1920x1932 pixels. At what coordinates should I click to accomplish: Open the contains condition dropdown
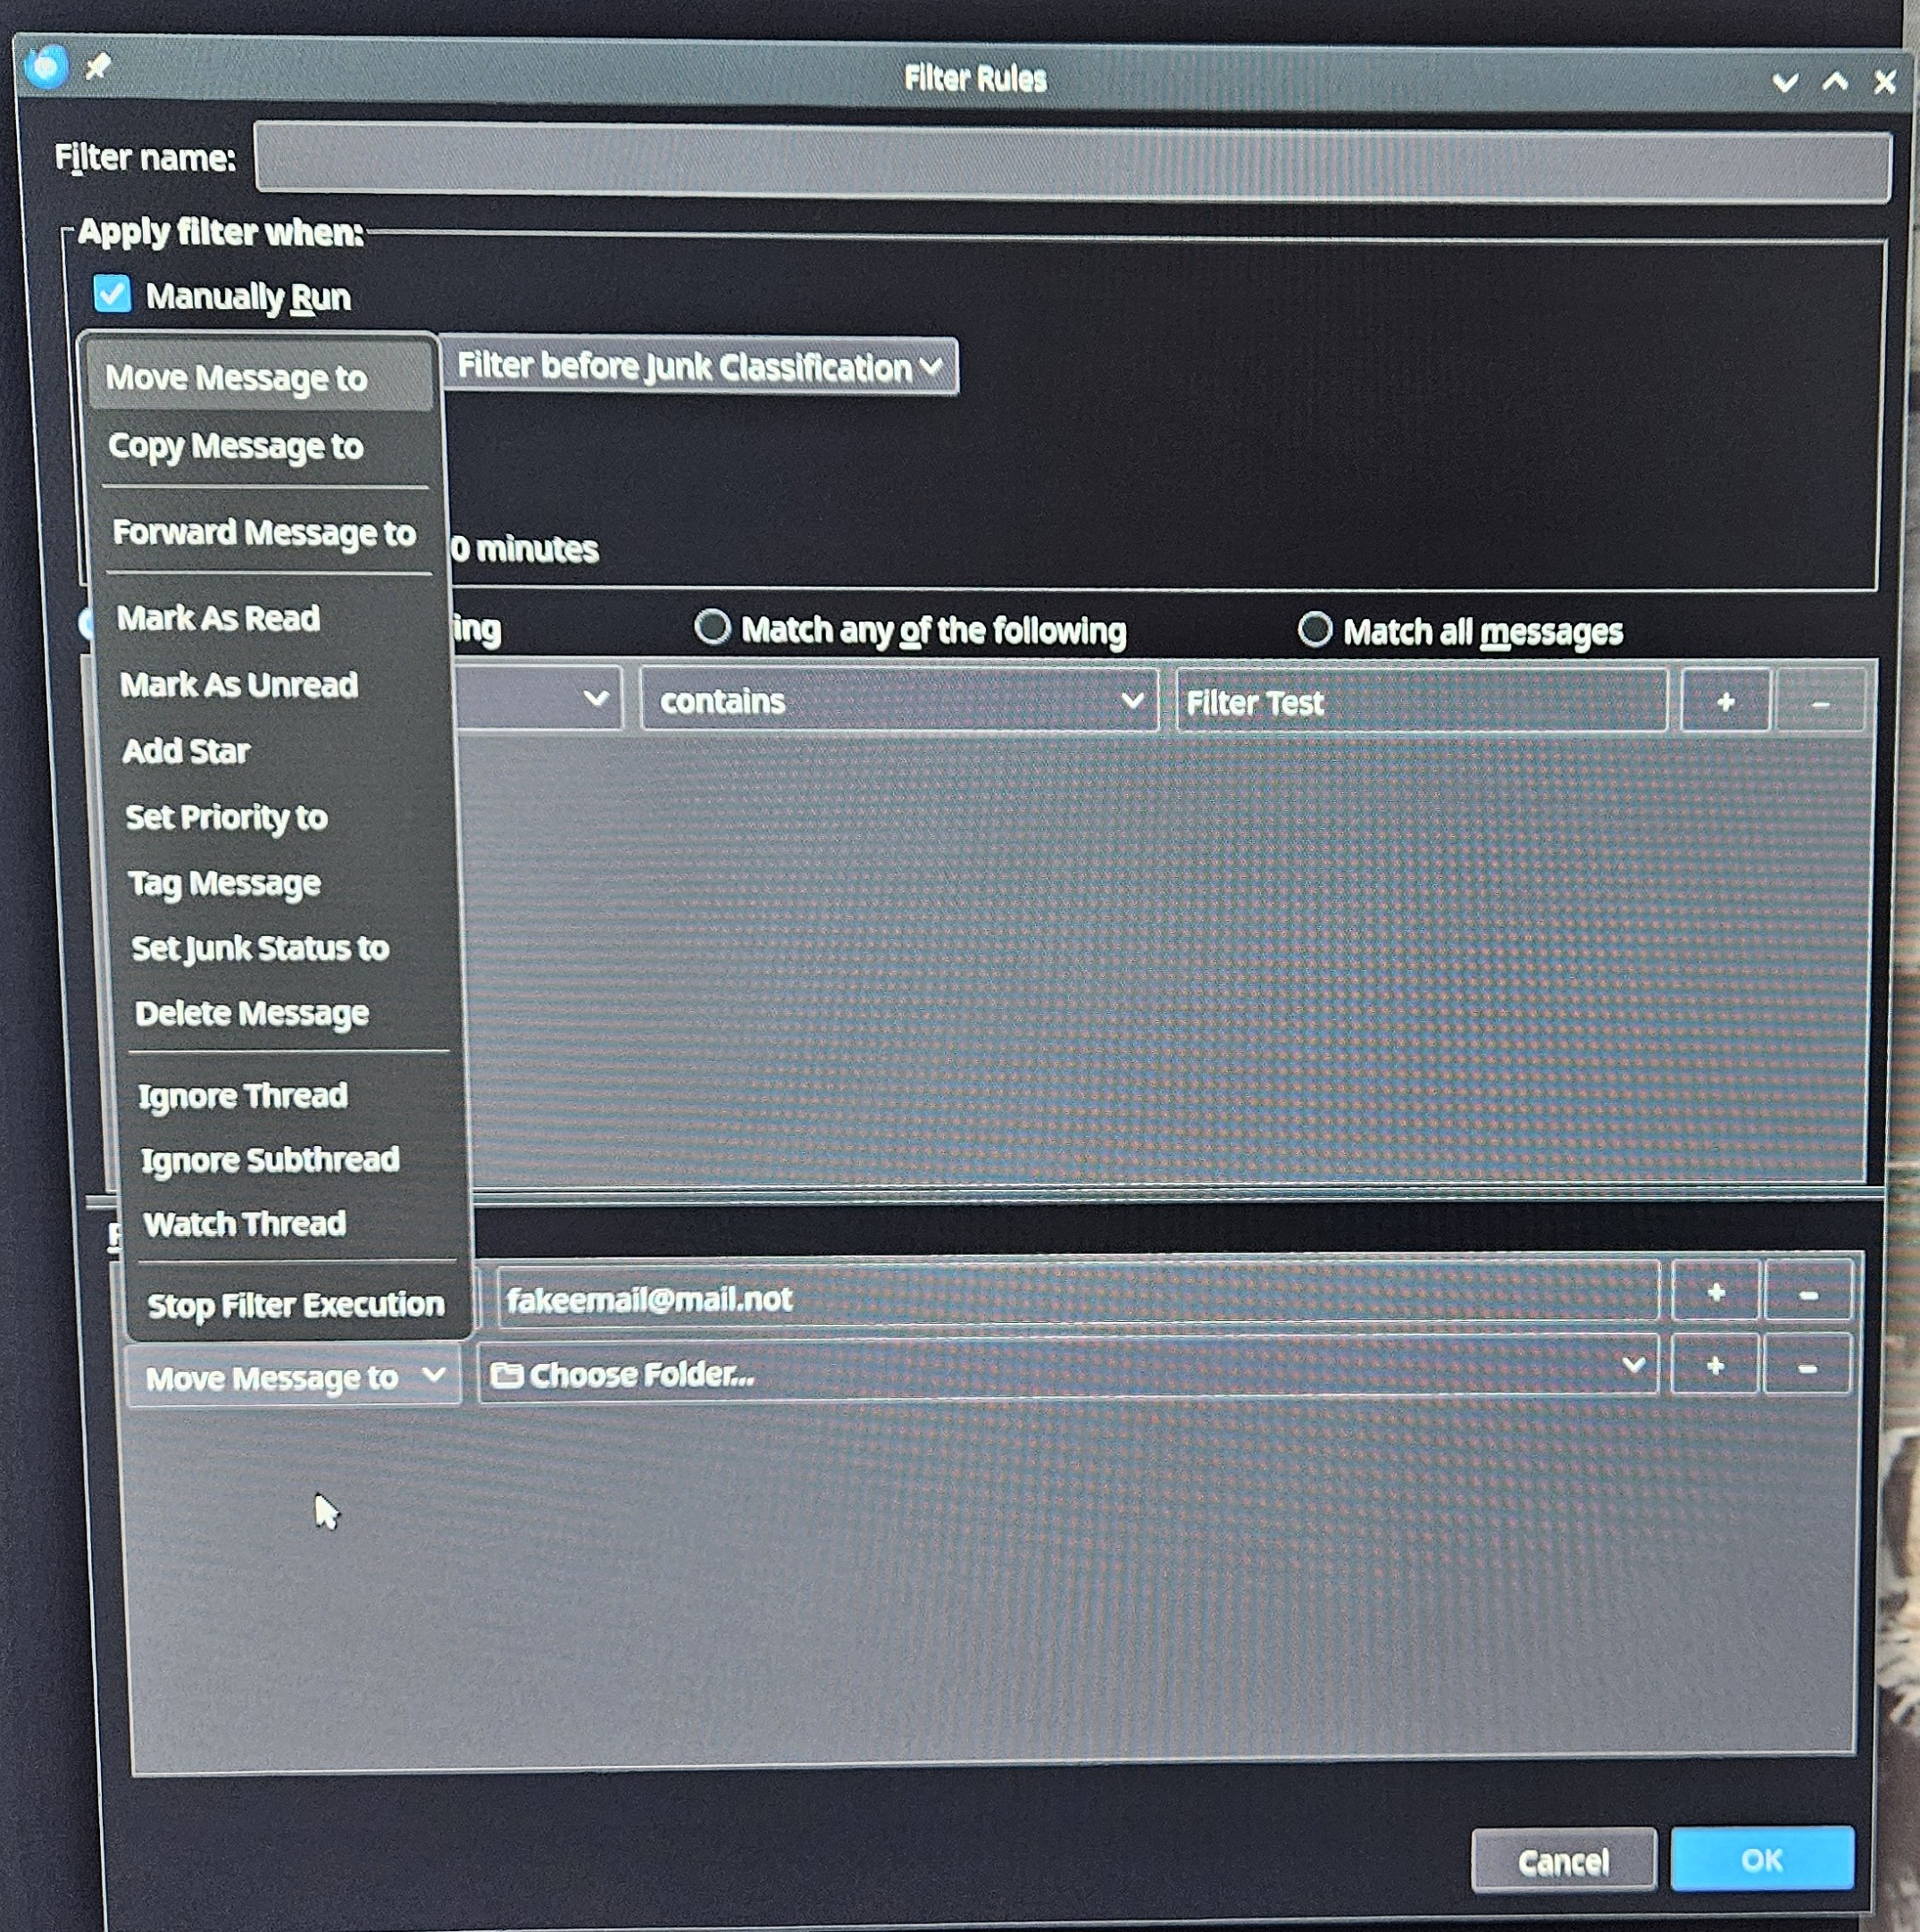(x=899, y=701)
